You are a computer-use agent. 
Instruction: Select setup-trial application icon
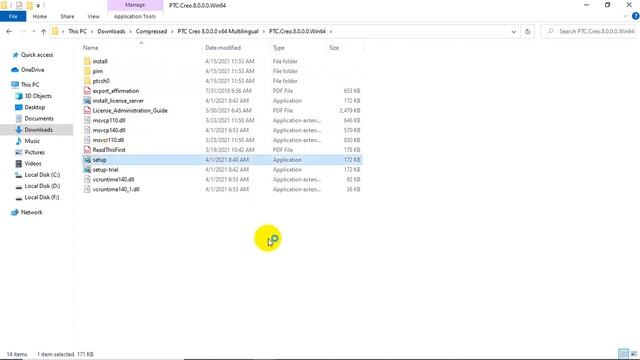(x=87, y=169)
